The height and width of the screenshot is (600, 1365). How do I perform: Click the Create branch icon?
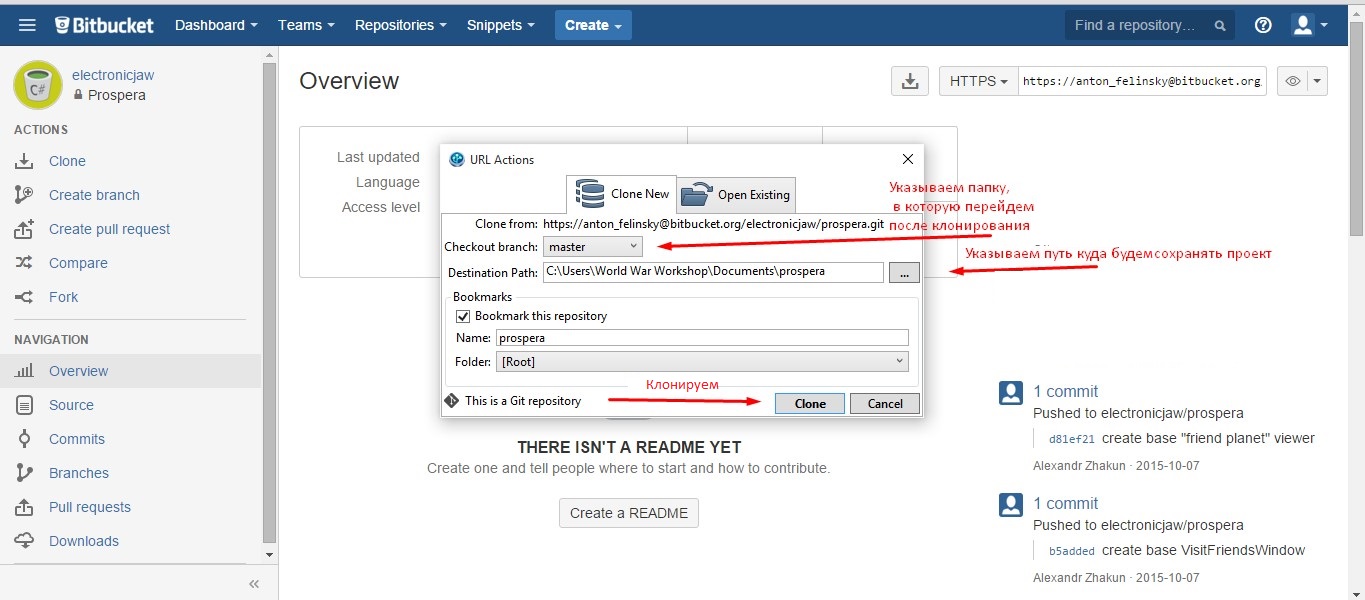pos(24,195)
